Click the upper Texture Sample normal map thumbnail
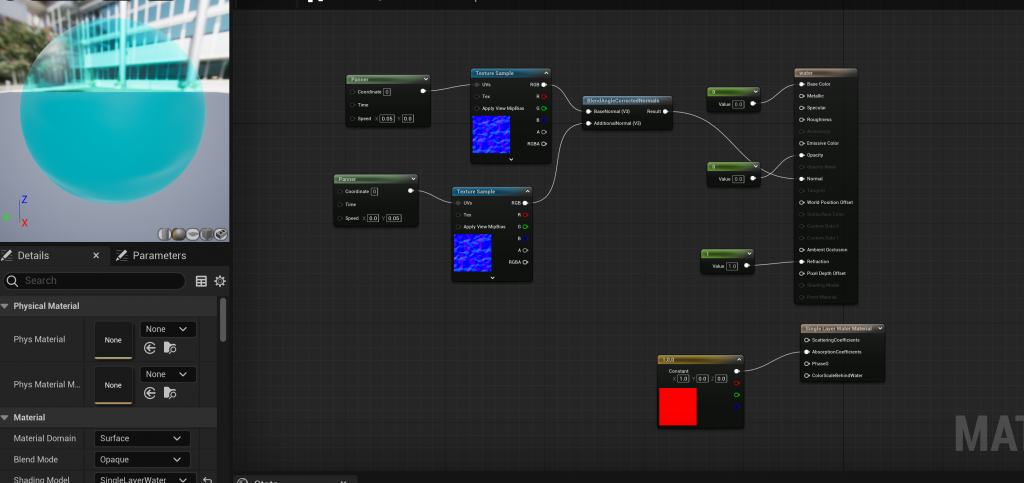This screenshot has width=1024, height=483. tap(491, 135)
